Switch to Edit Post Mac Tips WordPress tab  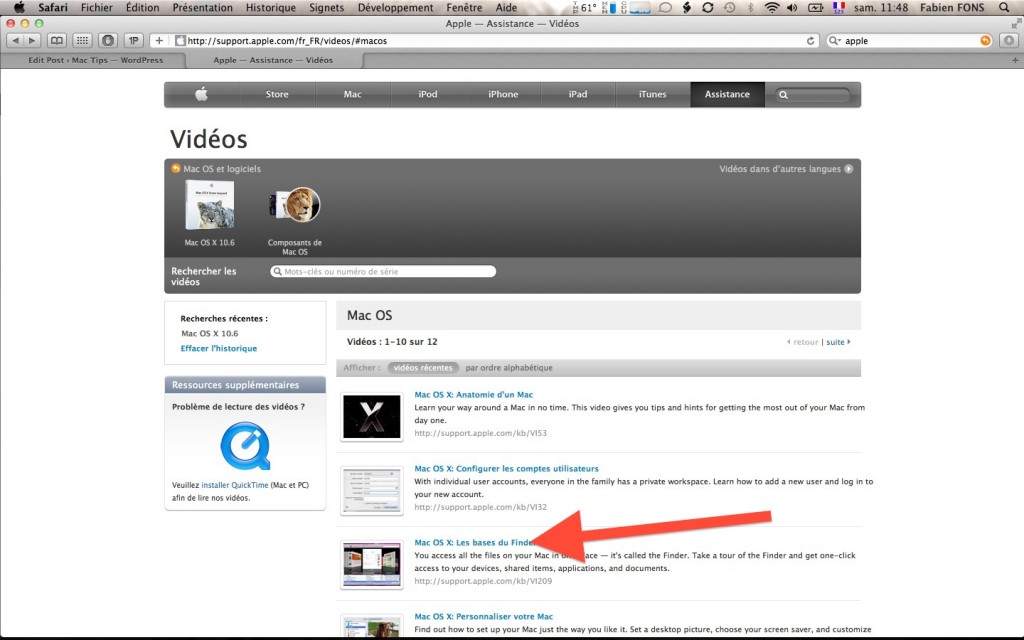click(95, 60)
